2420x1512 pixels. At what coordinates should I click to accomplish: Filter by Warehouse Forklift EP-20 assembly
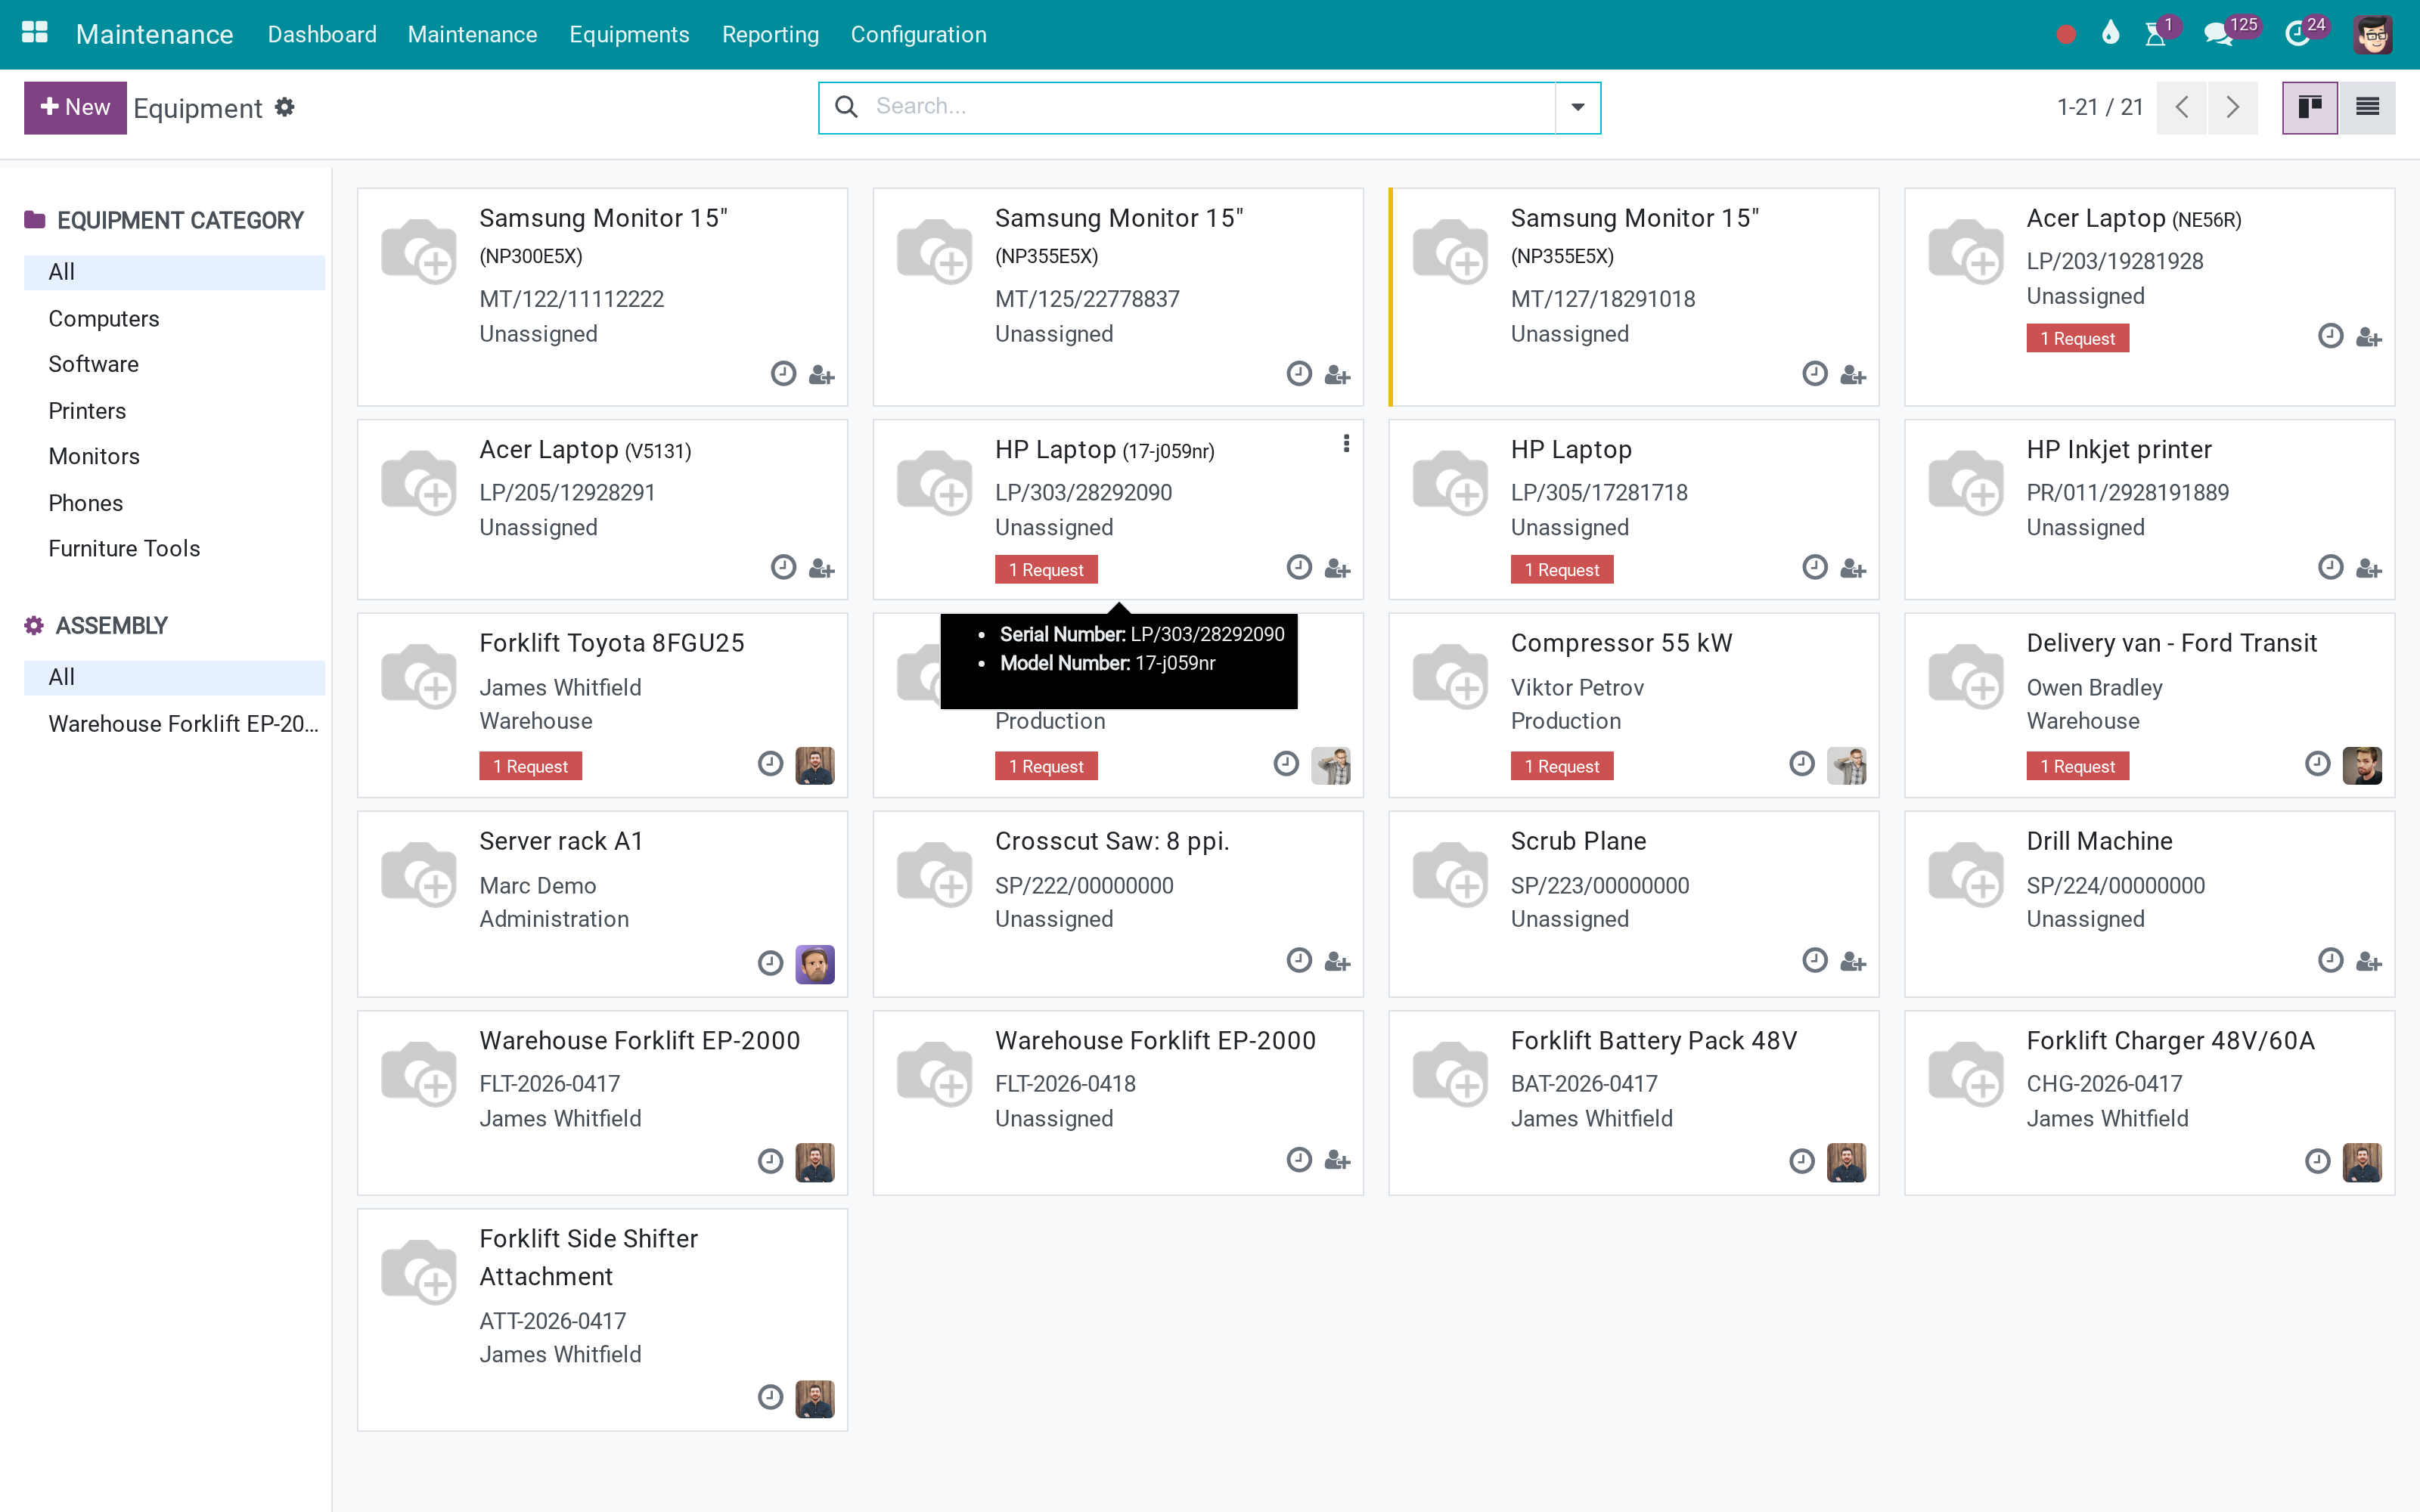(x=174, y=723)
